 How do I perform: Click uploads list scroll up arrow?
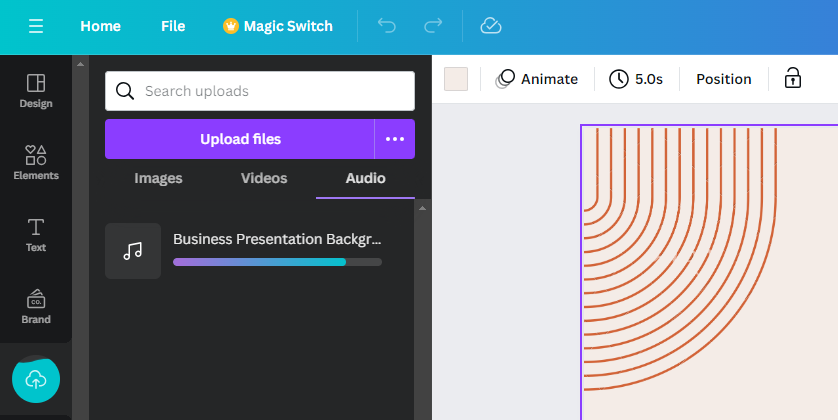pos(422,208)
